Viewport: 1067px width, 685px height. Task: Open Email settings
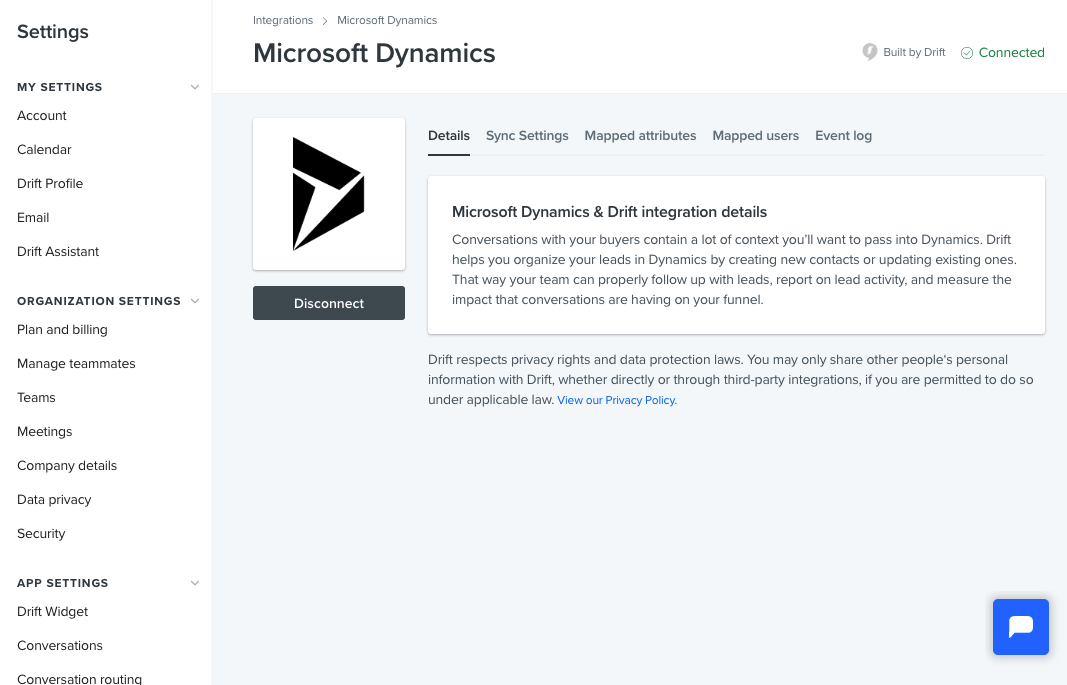click(33, 218)
